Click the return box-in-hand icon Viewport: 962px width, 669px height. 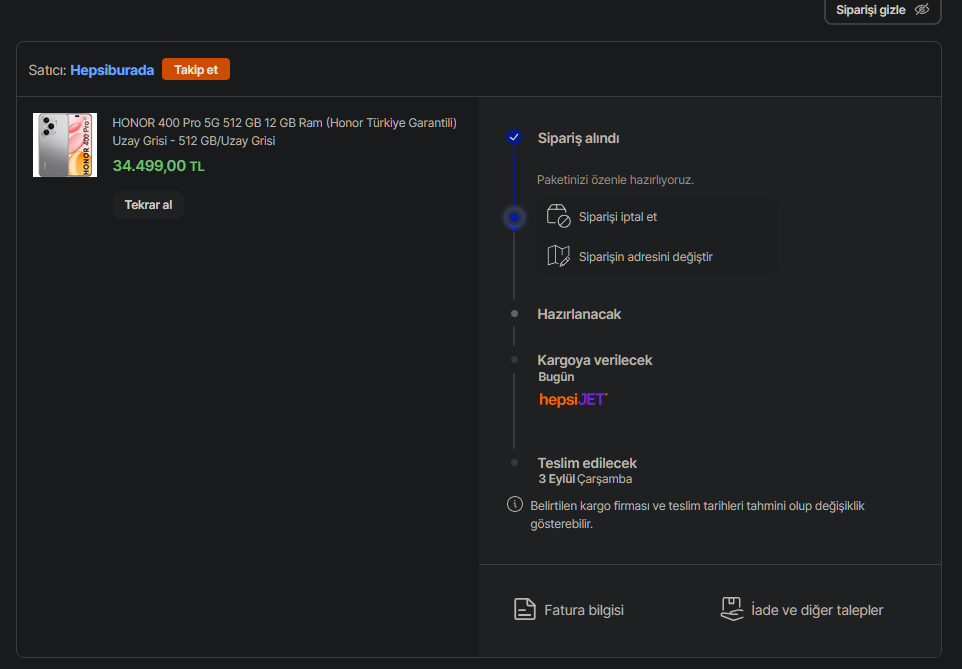coord(733,609)
